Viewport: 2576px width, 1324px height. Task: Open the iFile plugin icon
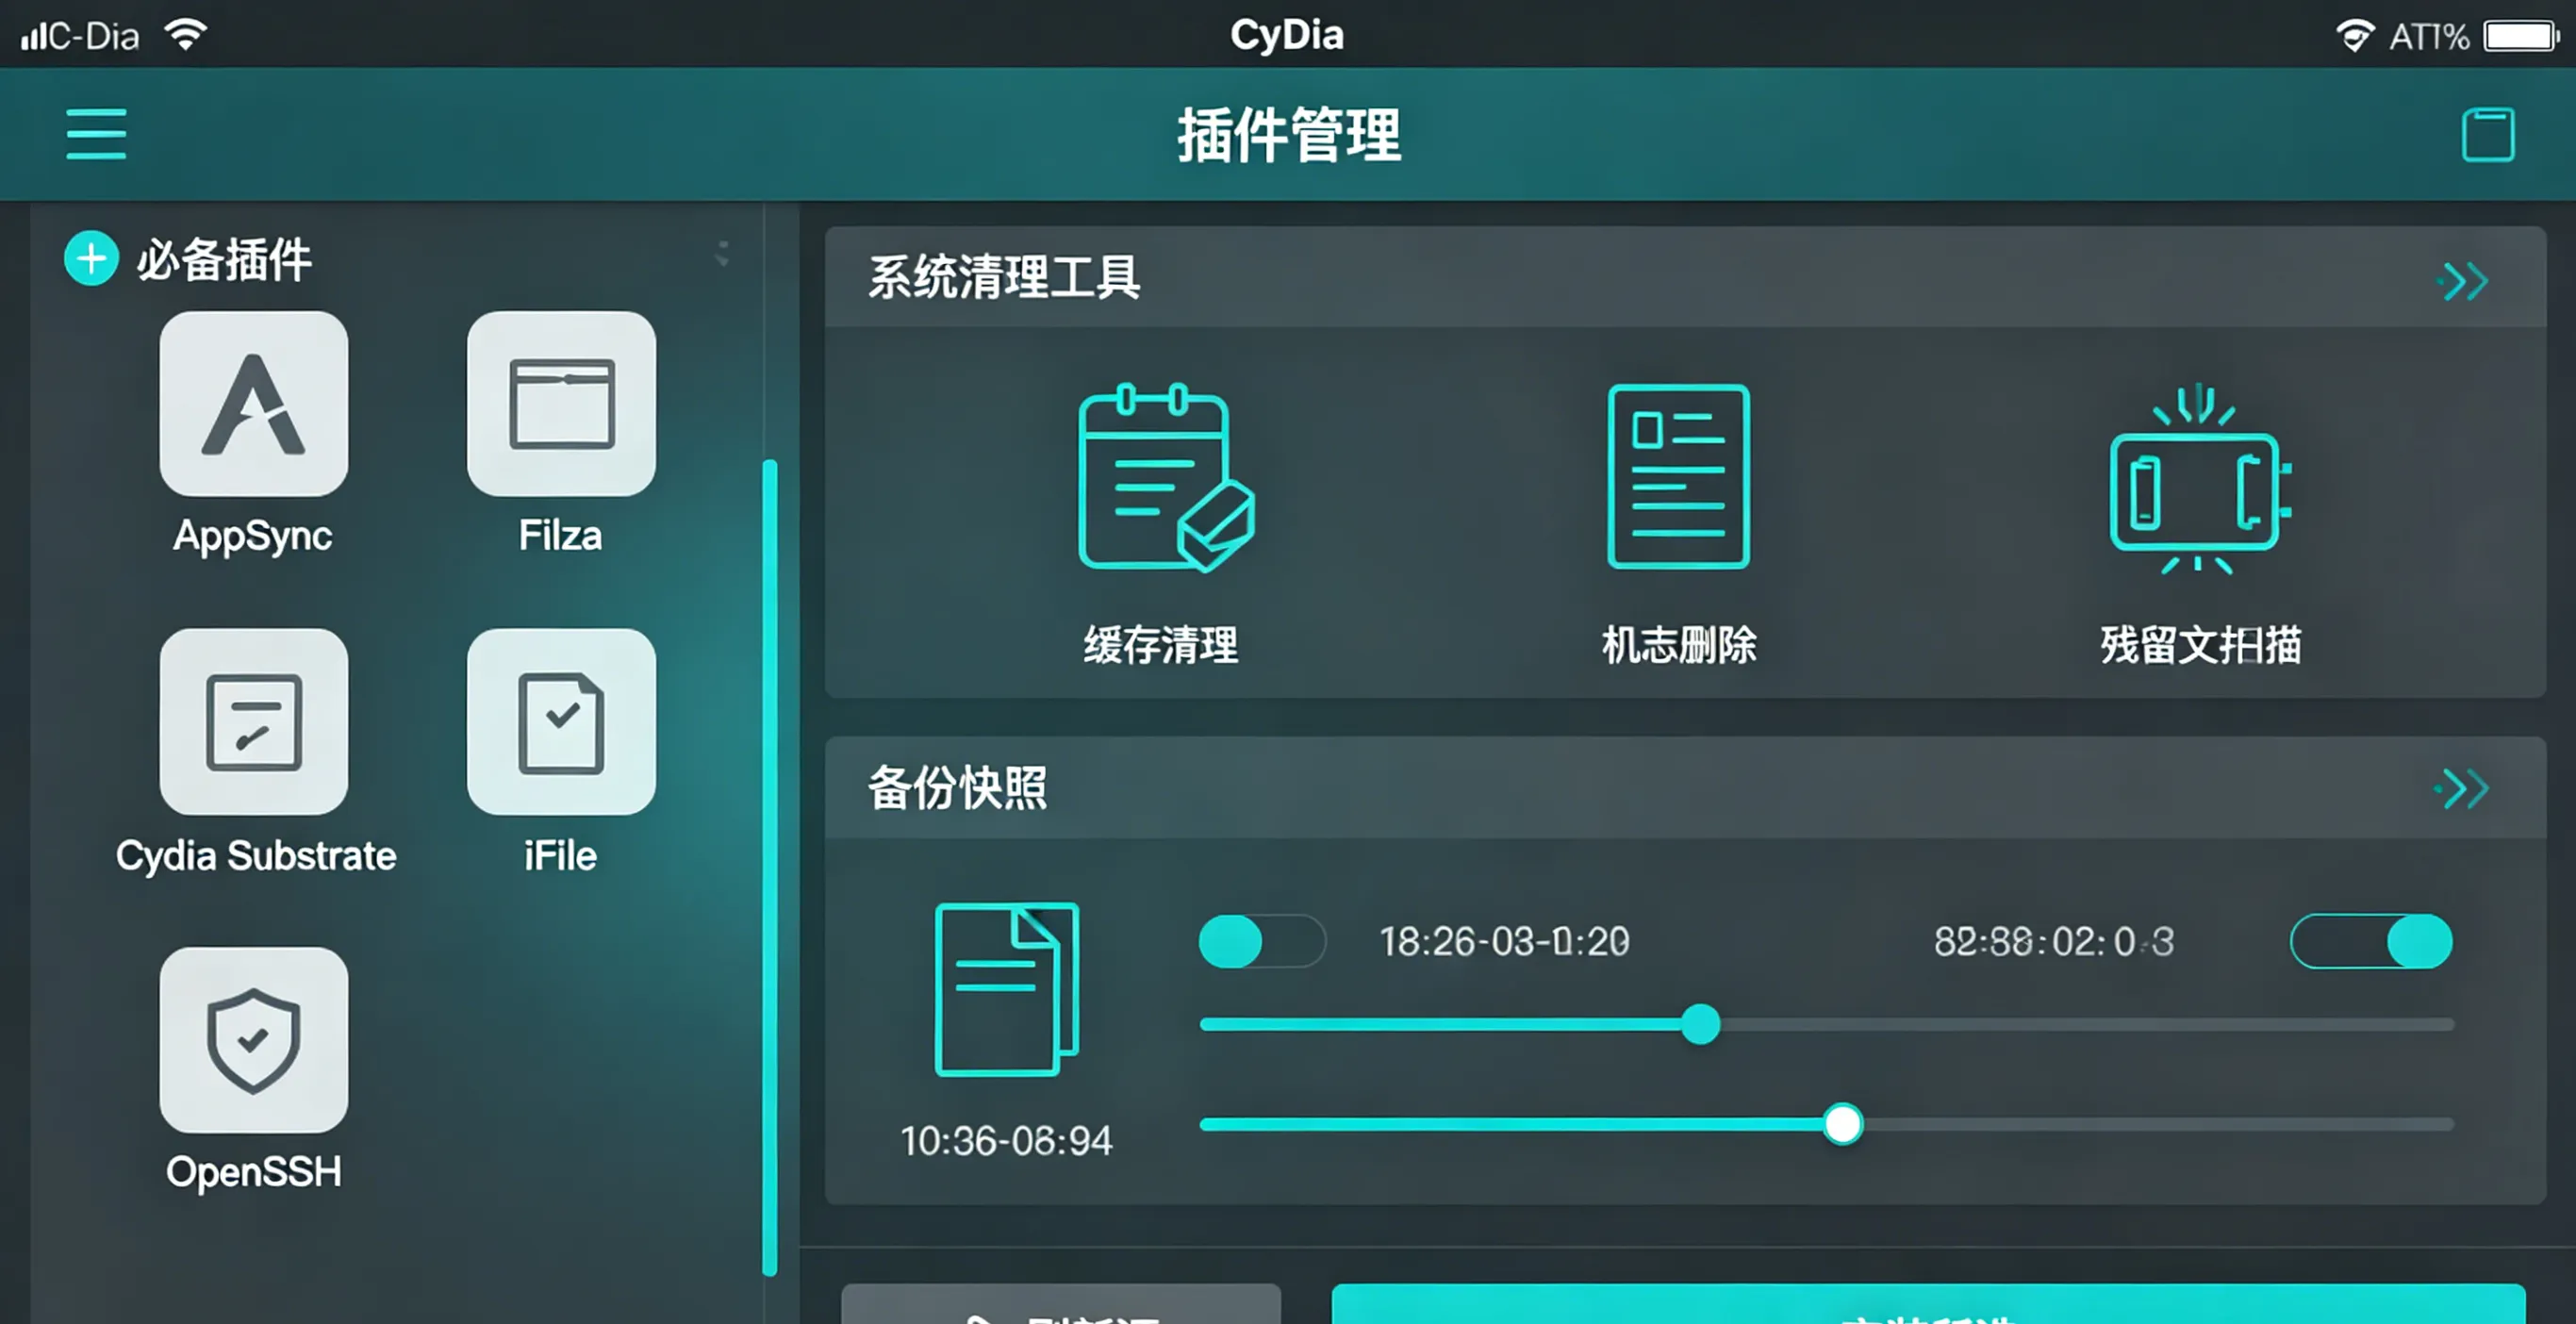click(561, 721)
